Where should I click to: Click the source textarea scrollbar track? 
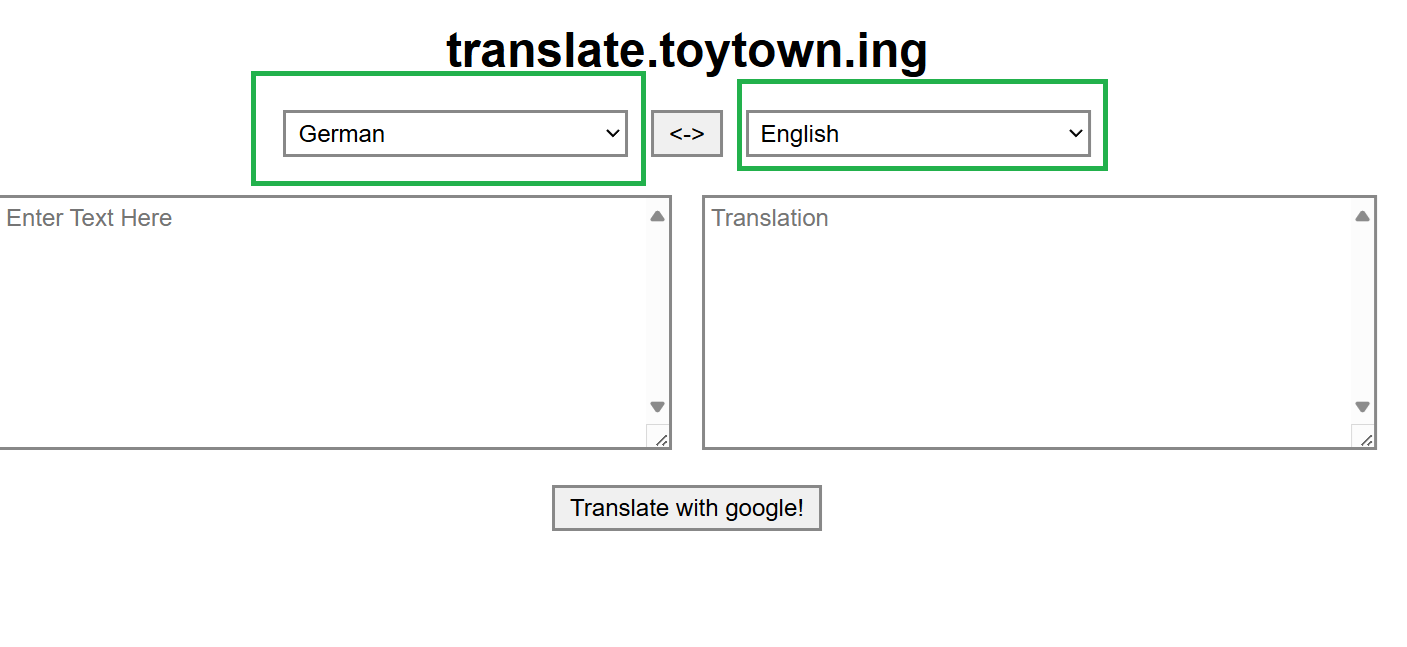point(658,310)
